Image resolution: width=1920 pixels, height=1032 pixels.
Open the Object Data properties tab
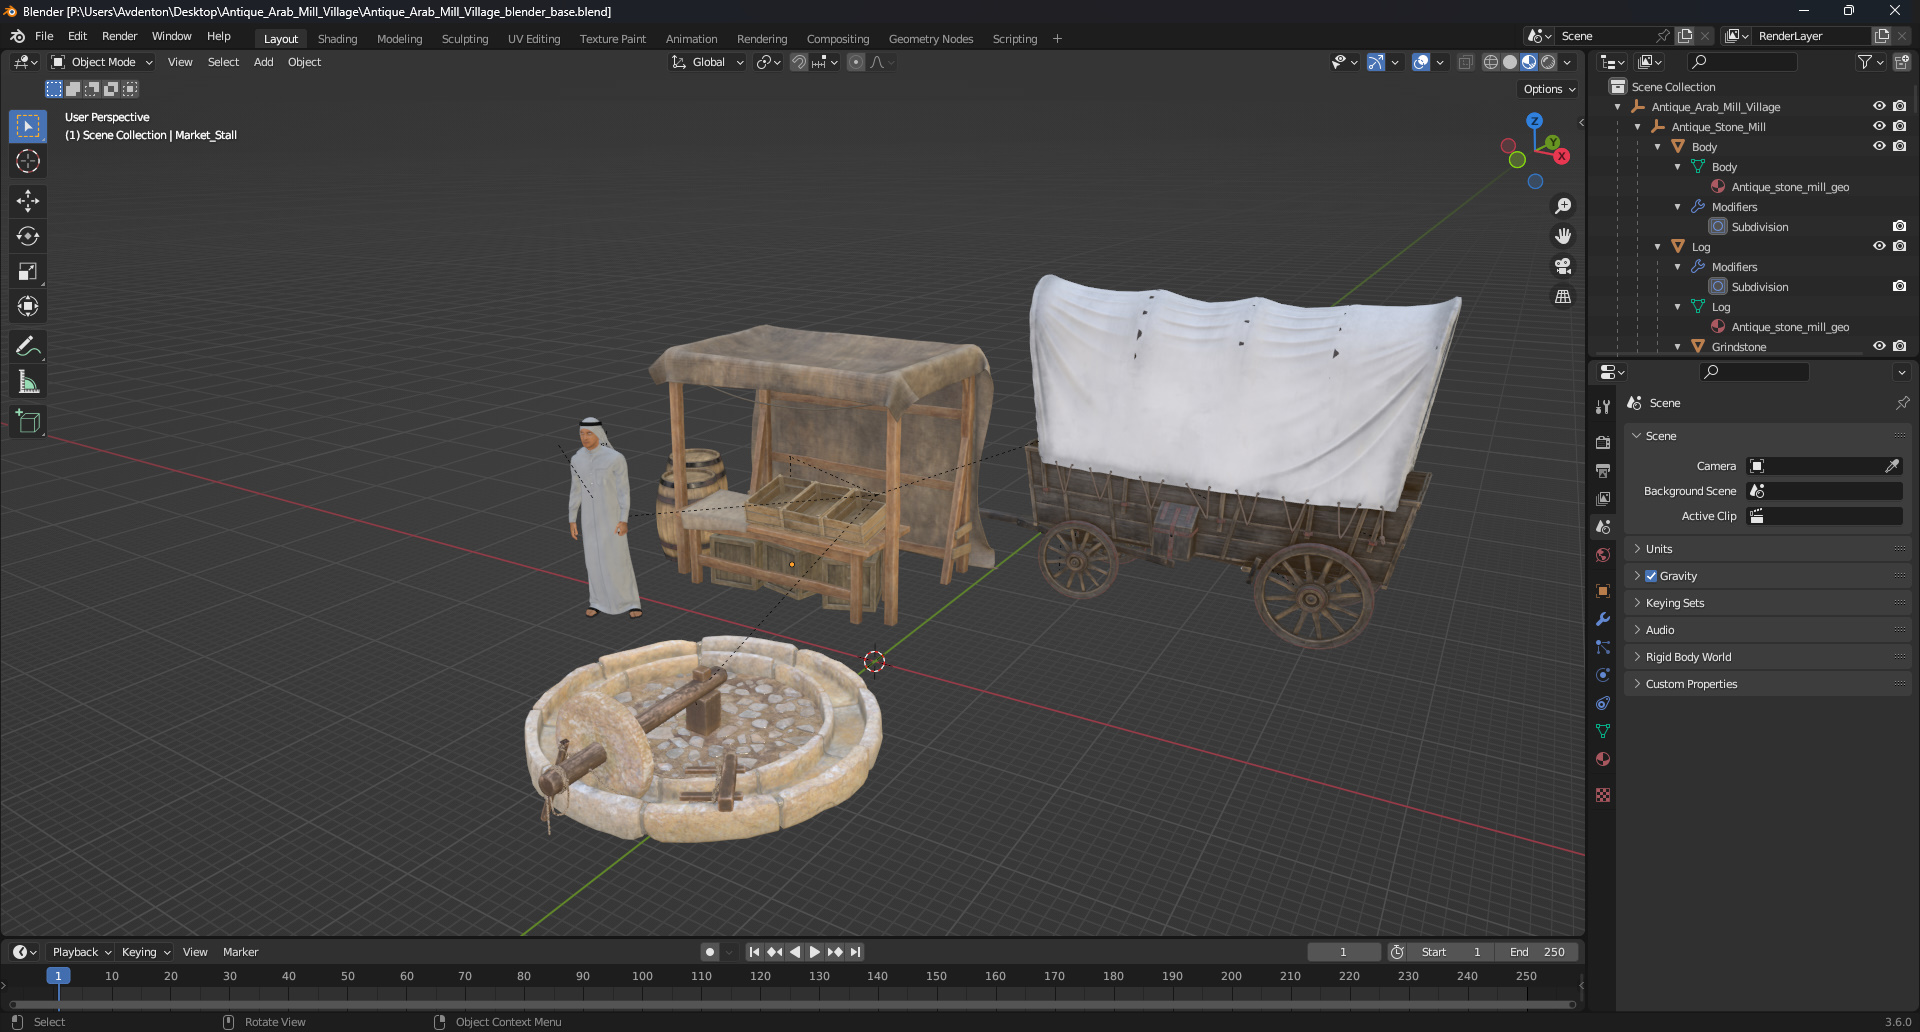(x=1603, y=731)
